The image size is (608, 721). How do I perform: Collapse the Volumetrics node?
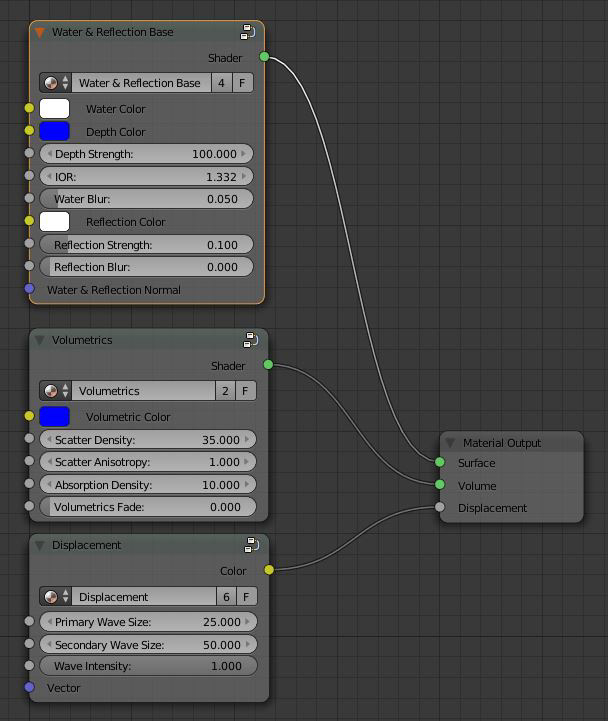pos(40,340)
